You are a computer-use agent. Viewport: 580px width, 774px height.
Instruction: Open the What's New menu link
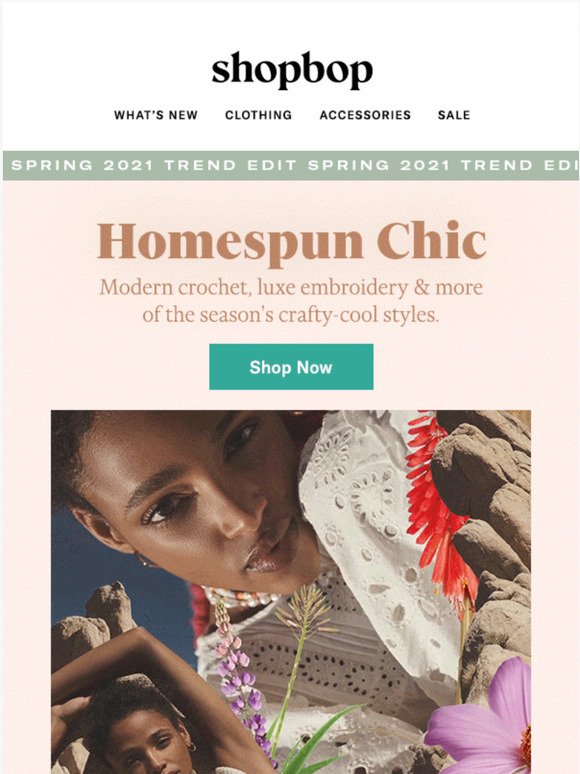coord(155,115)
